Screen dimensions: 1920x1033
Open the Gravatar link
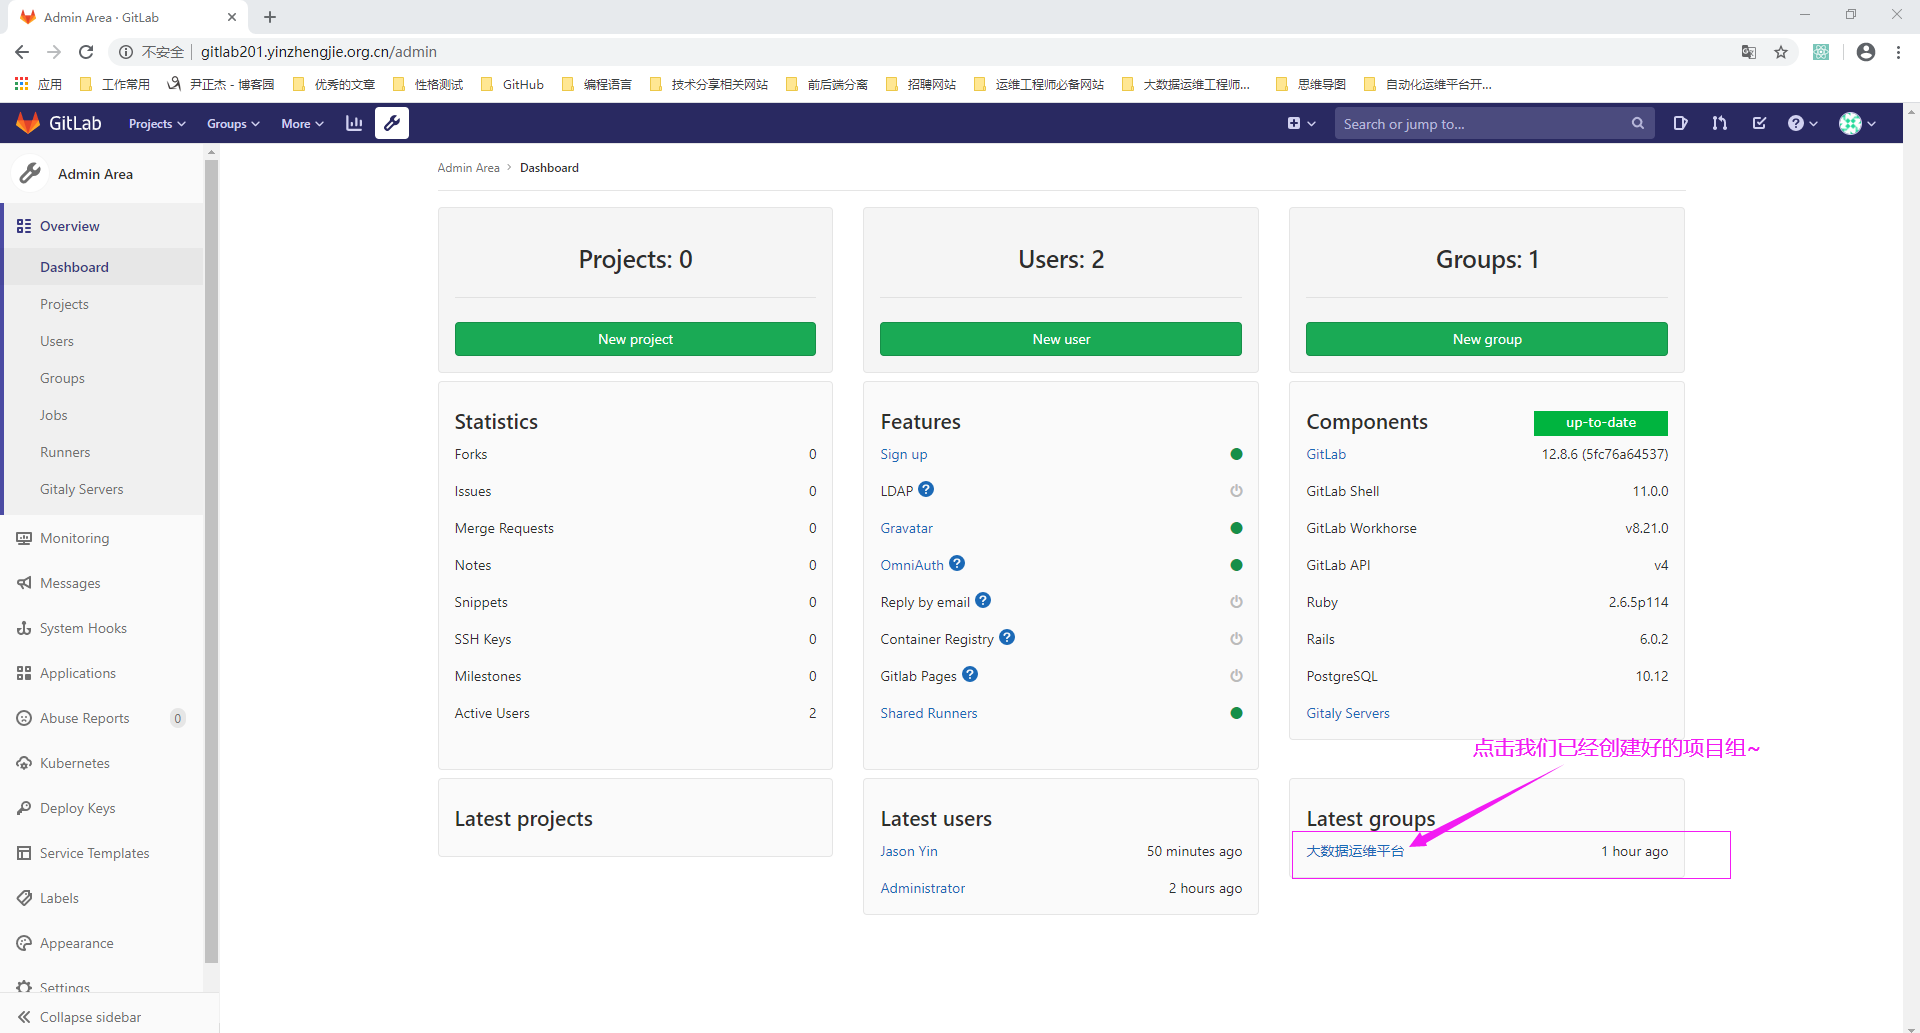coord(906,528)
